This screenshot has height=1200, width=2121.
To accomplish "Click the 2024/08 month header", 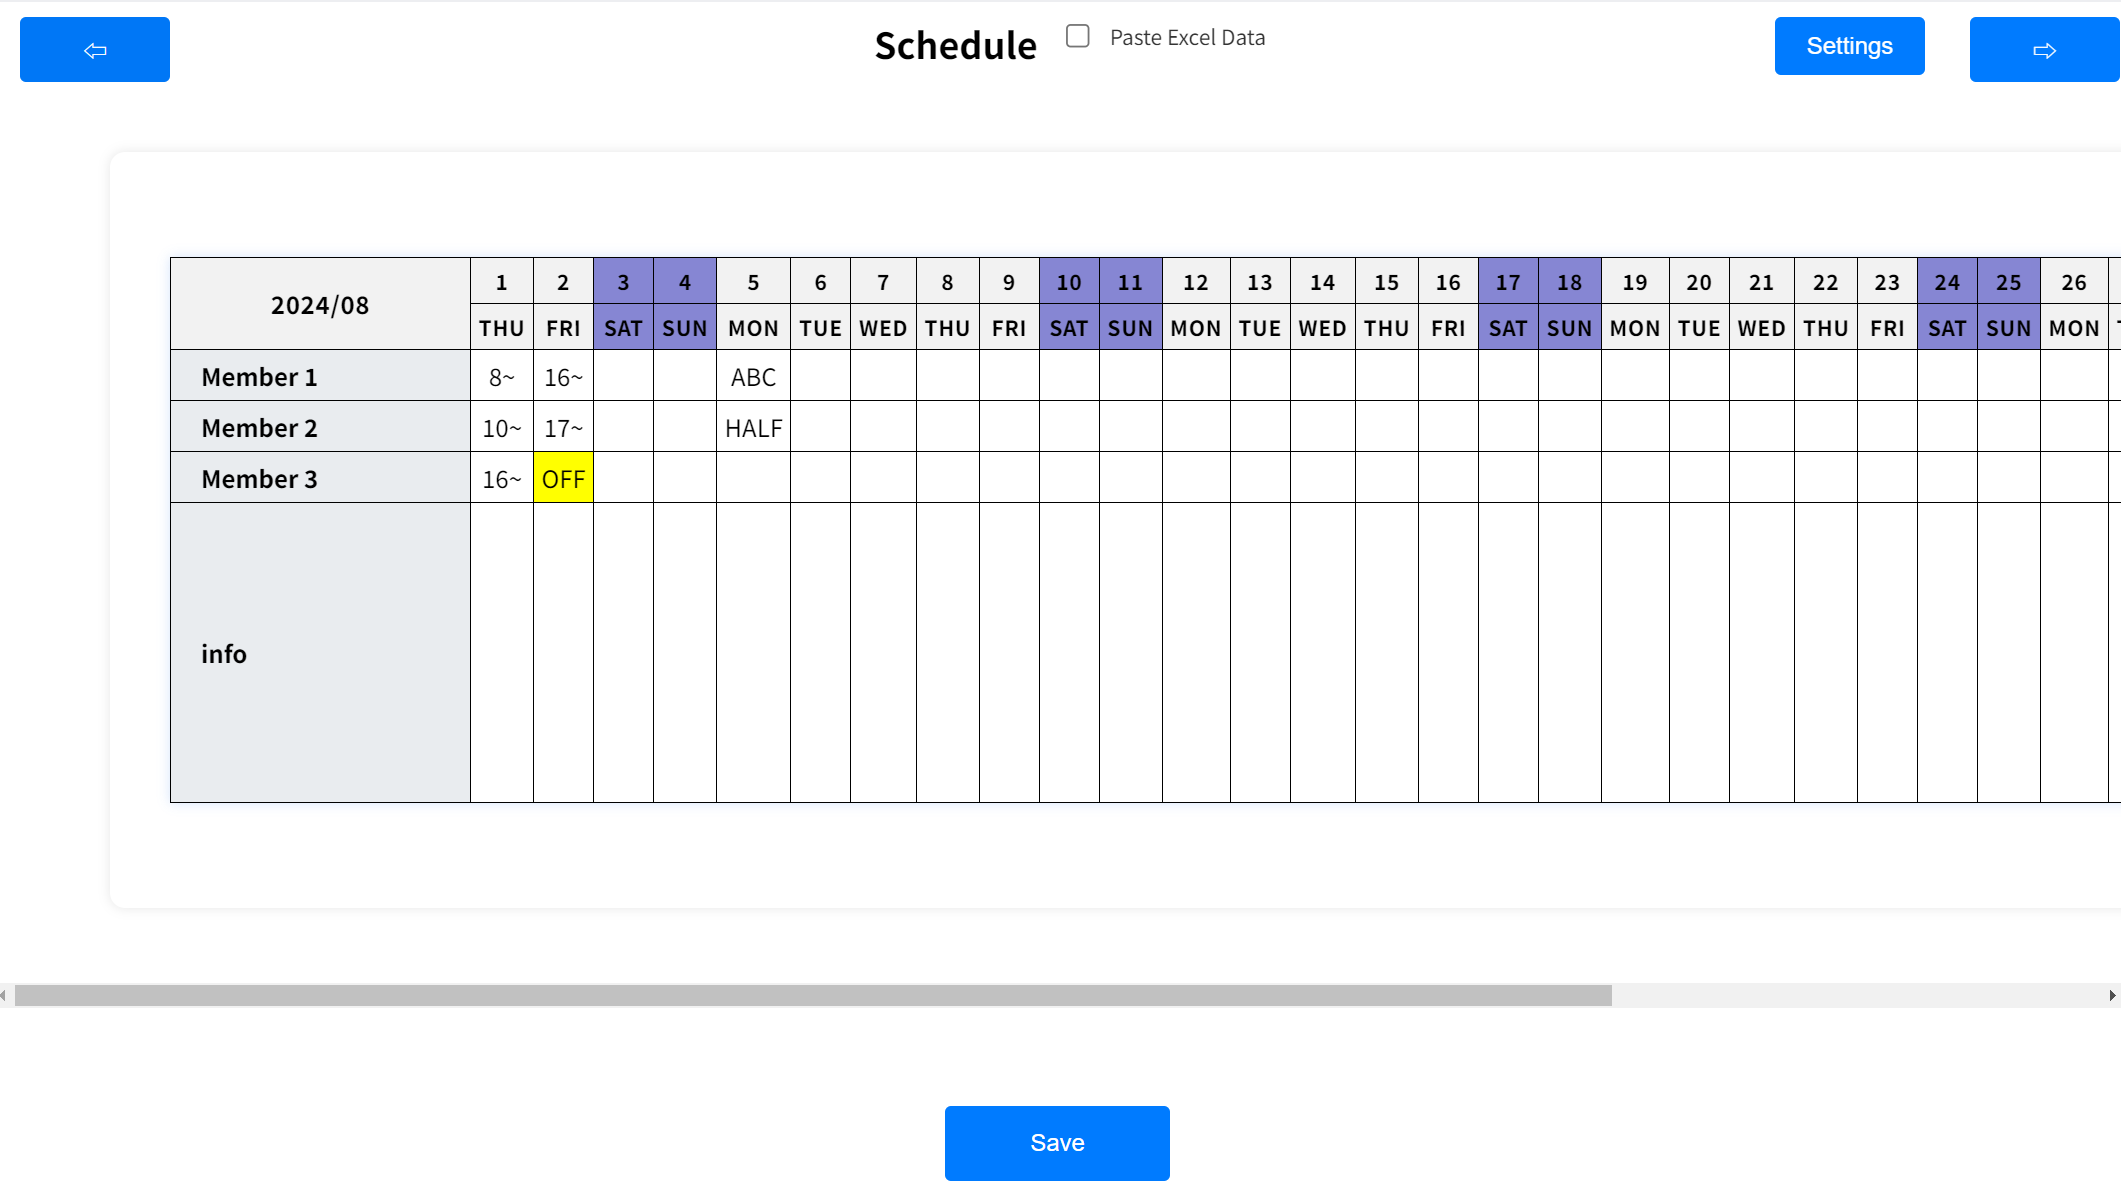I will click(x=319, y=304).
